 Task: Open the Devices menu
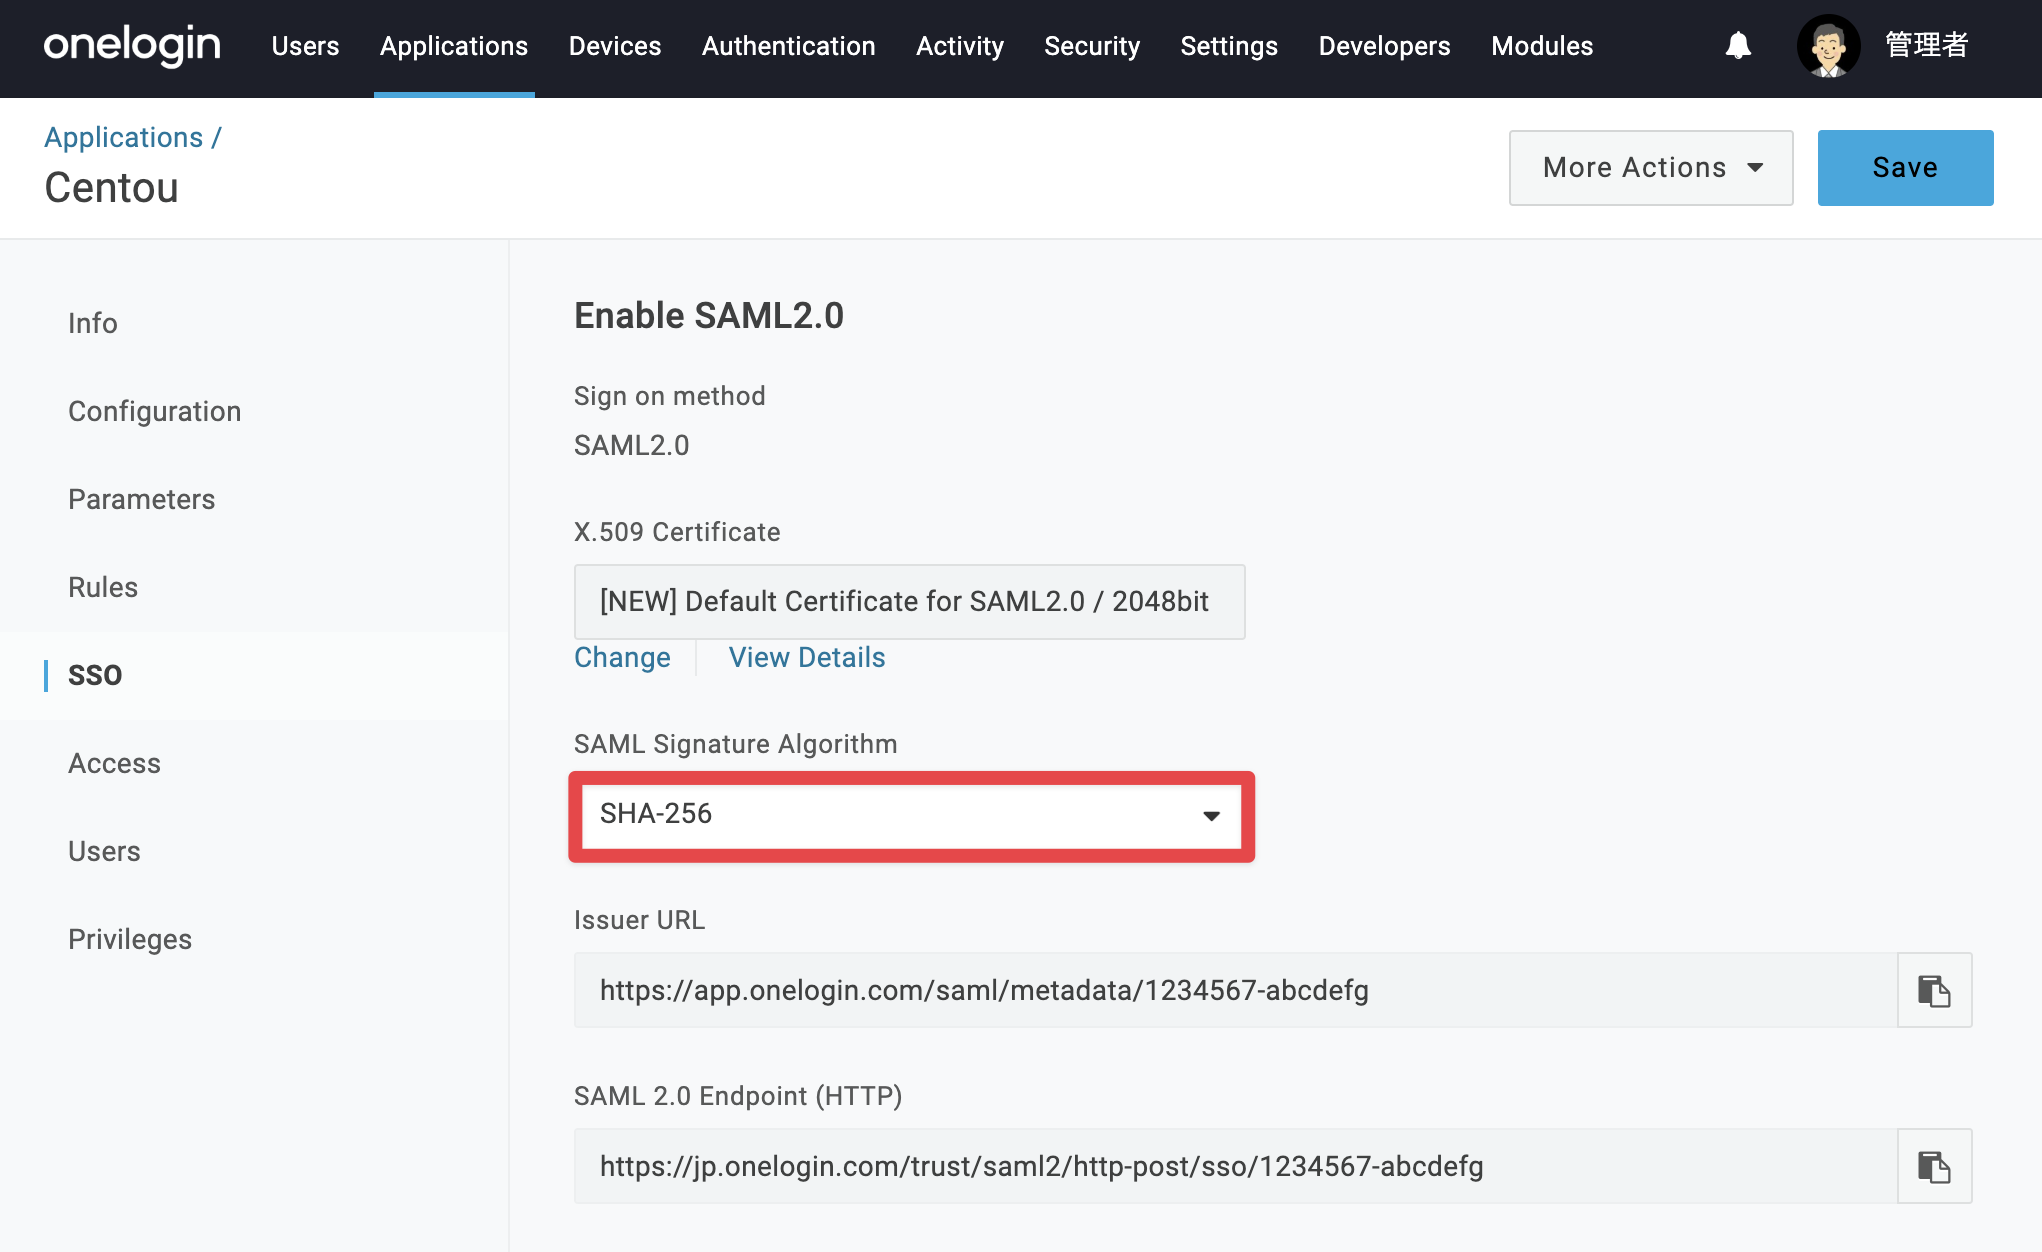pyautogui.click(x=615, y=46)
